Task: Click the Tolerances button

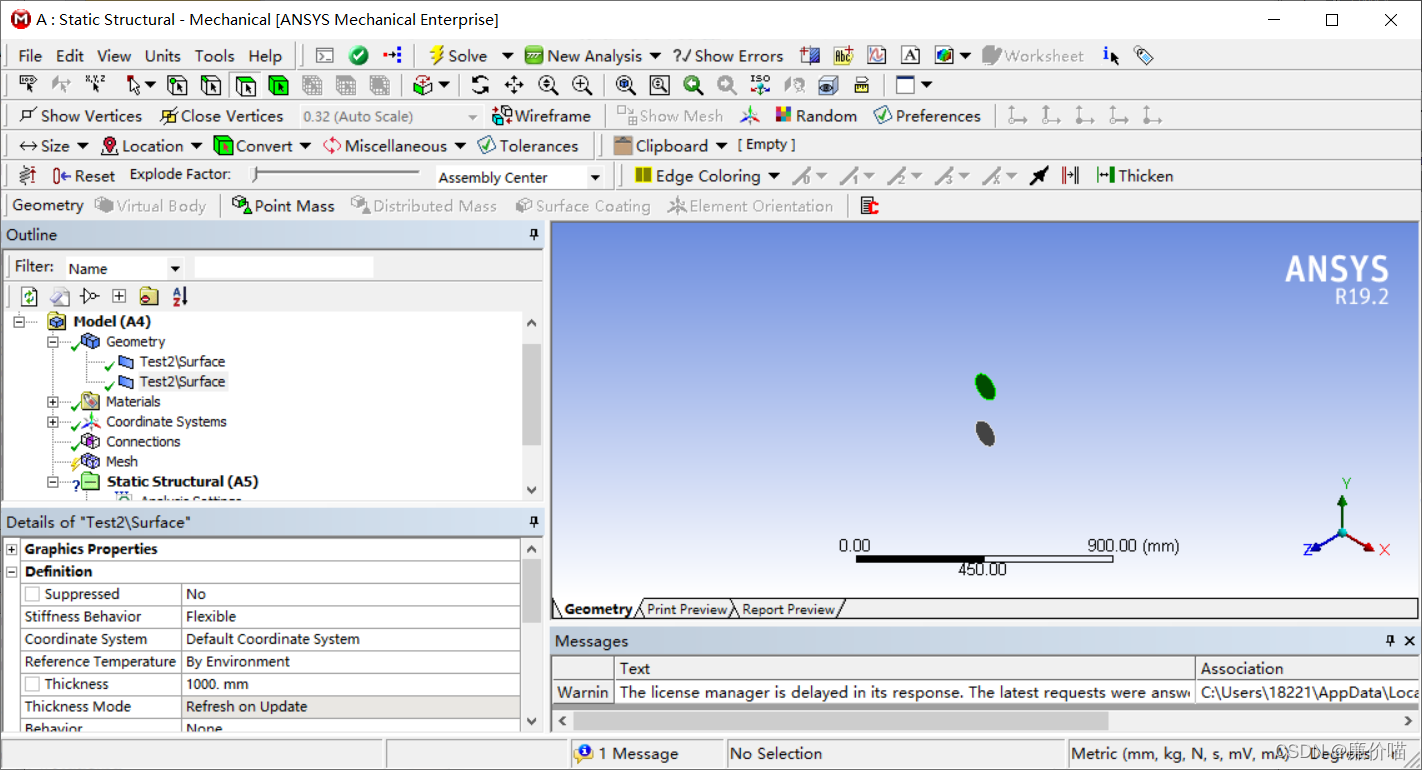Action: coord(528,146)
